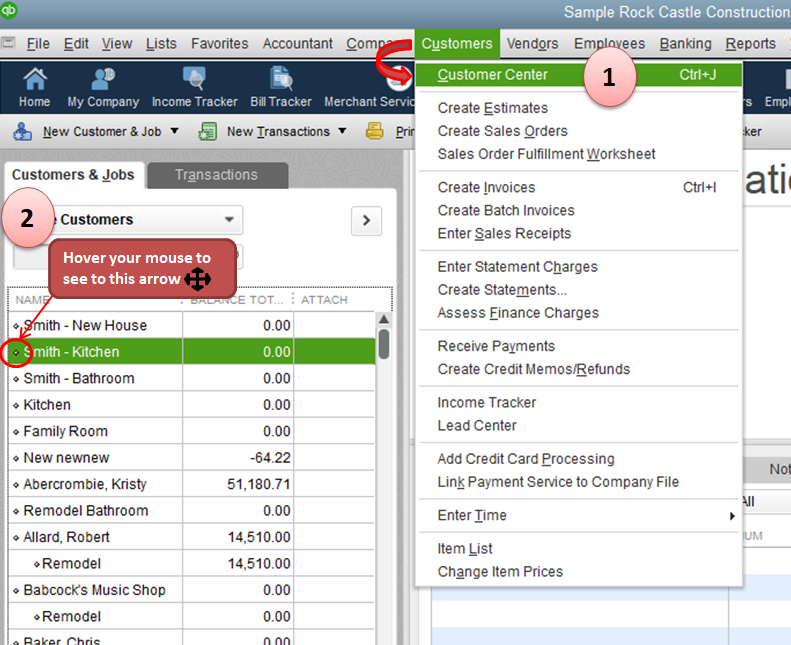Open the Edit menu

76,44
